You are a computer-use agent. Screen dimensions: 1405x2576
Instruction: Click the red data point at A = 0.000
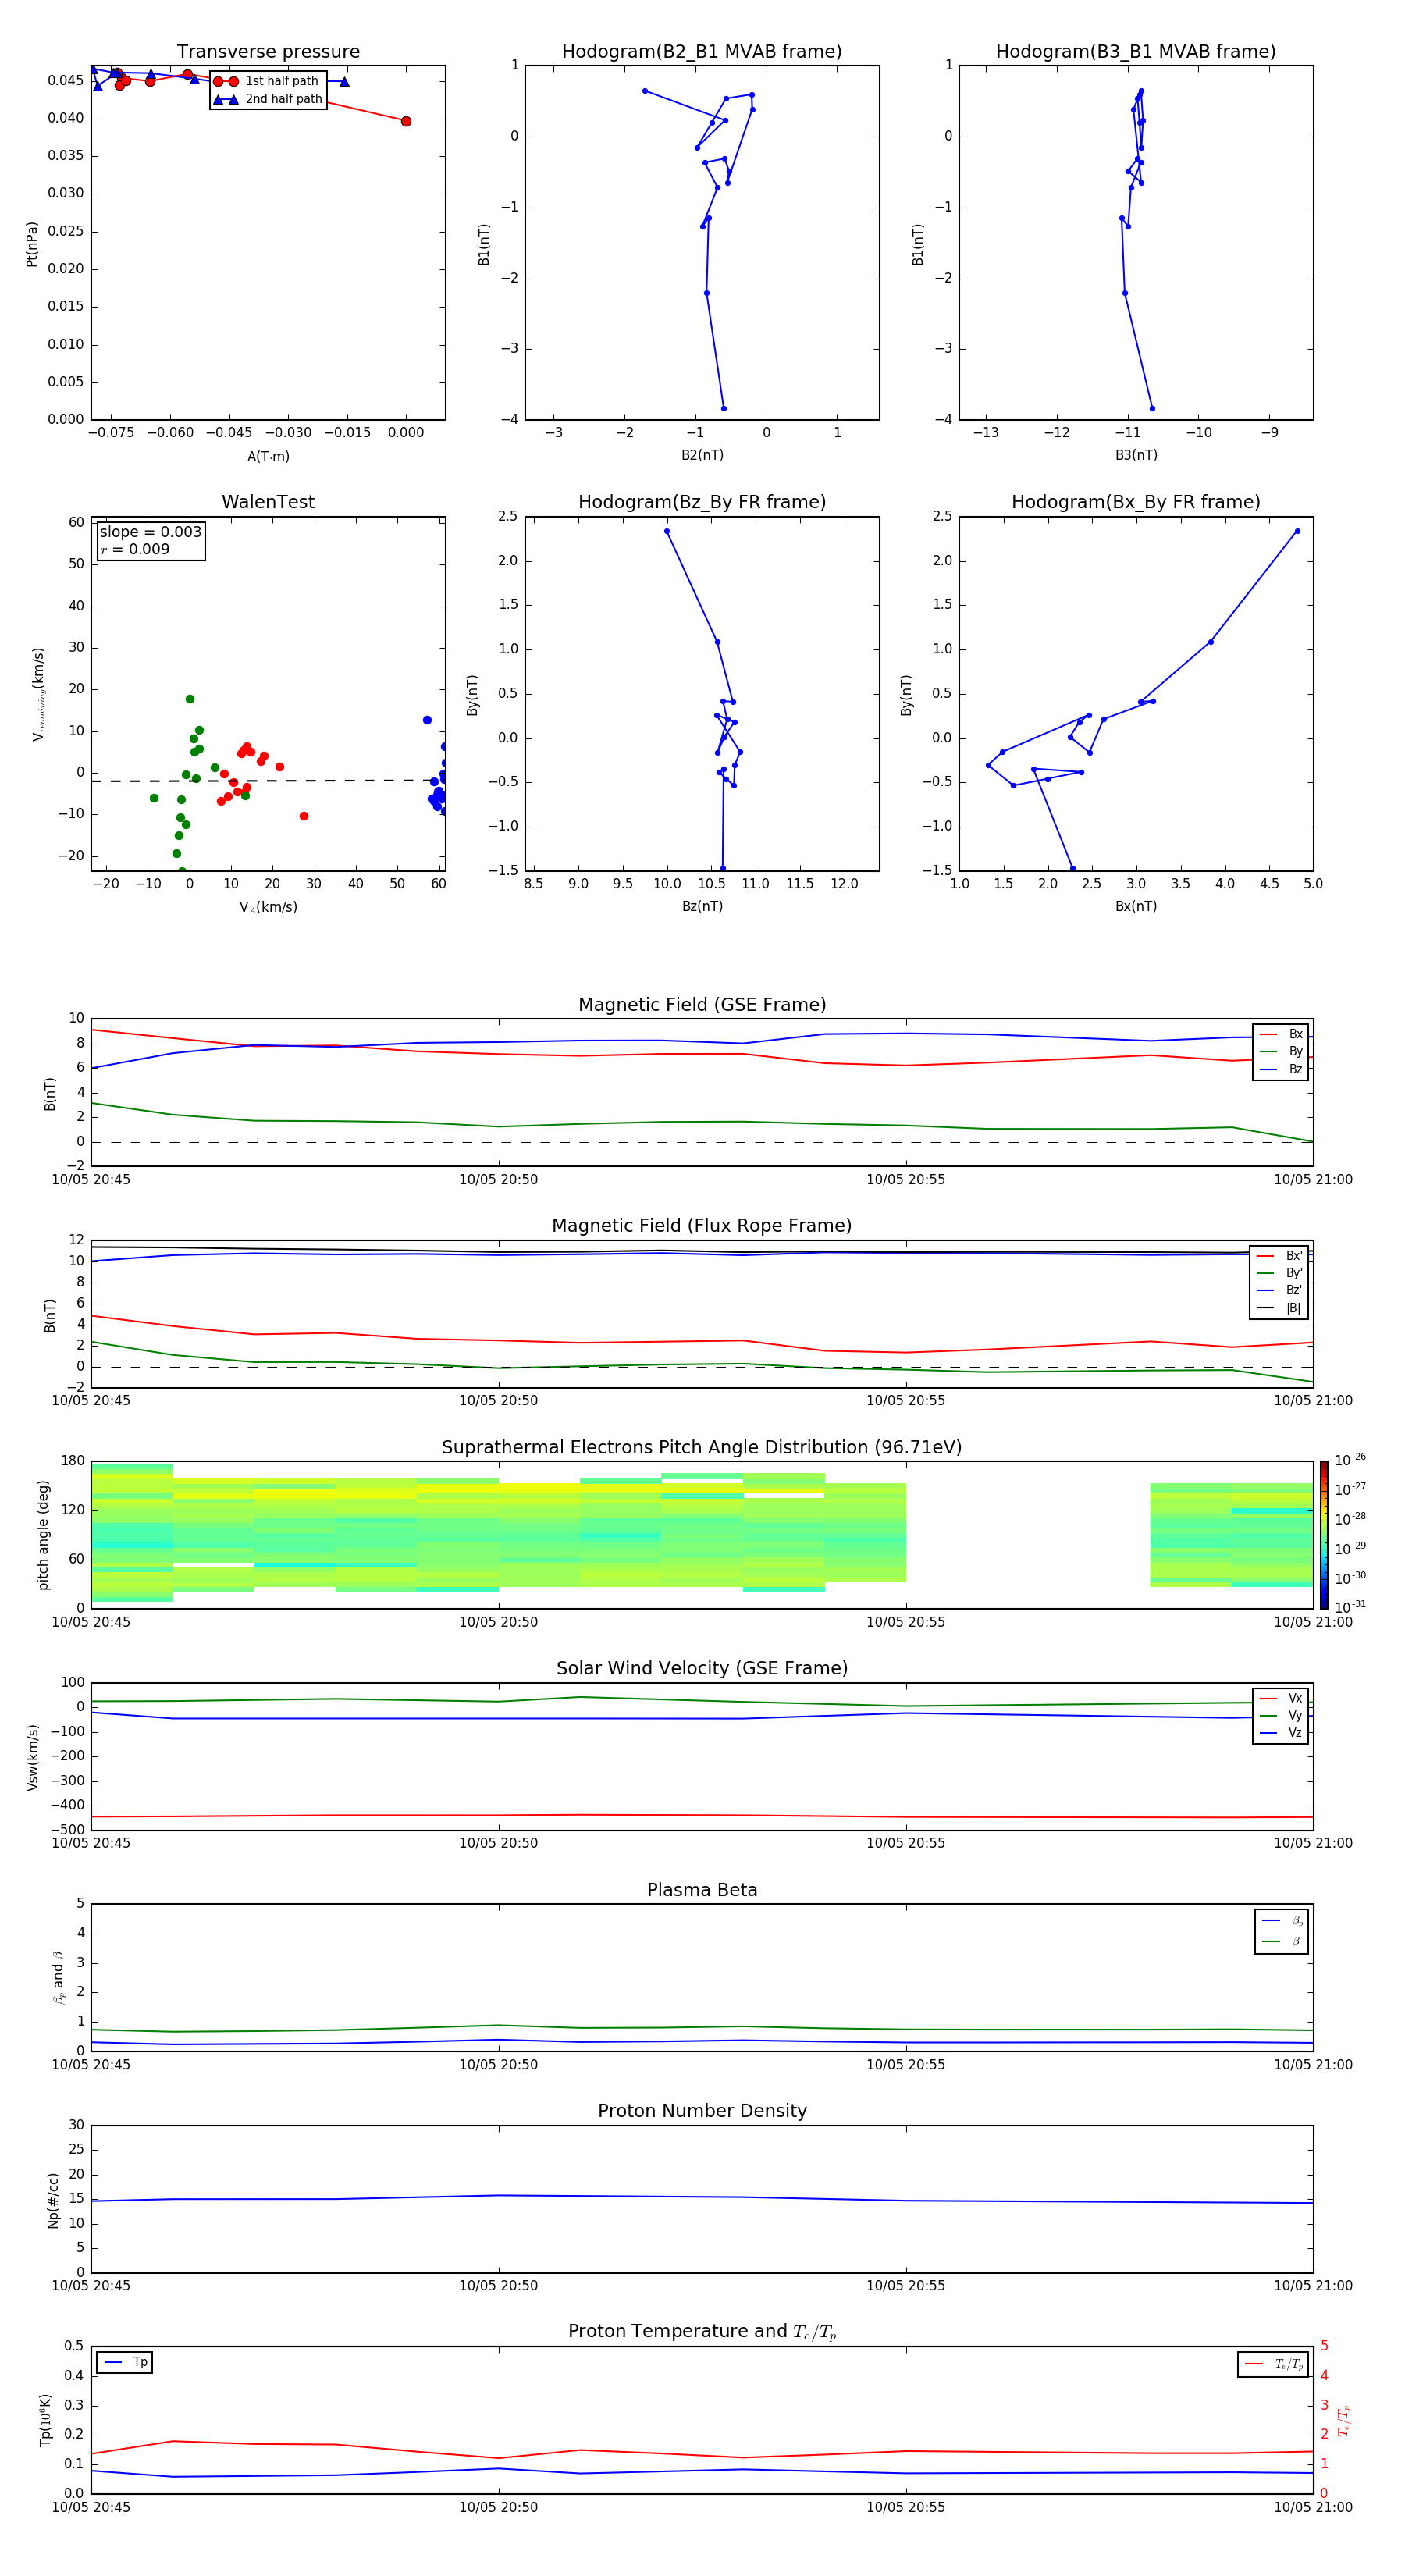point(406,121)
